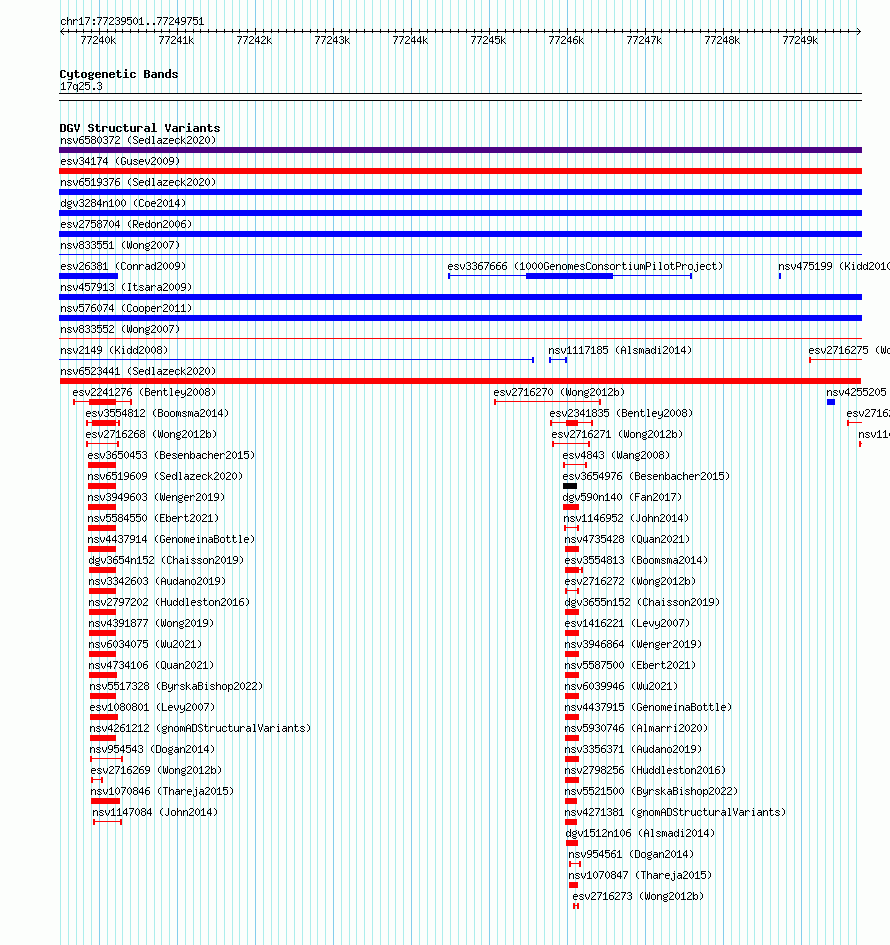Open dgv590n140 (Fan2017) label
The height and width of the screenshot is (945, 890).
click(622, 498)
